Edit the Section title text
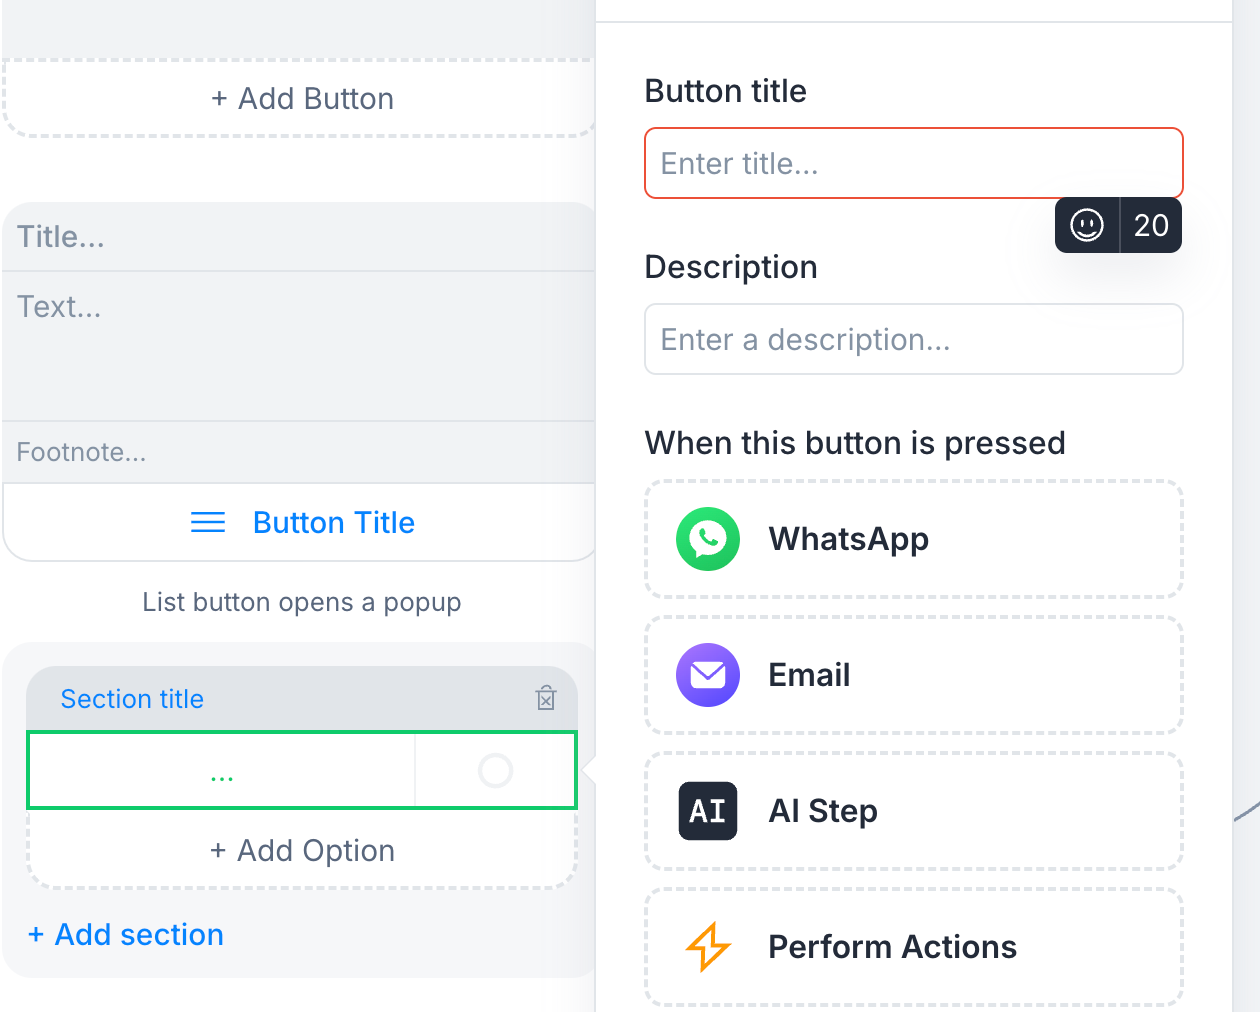 (132, 699)
